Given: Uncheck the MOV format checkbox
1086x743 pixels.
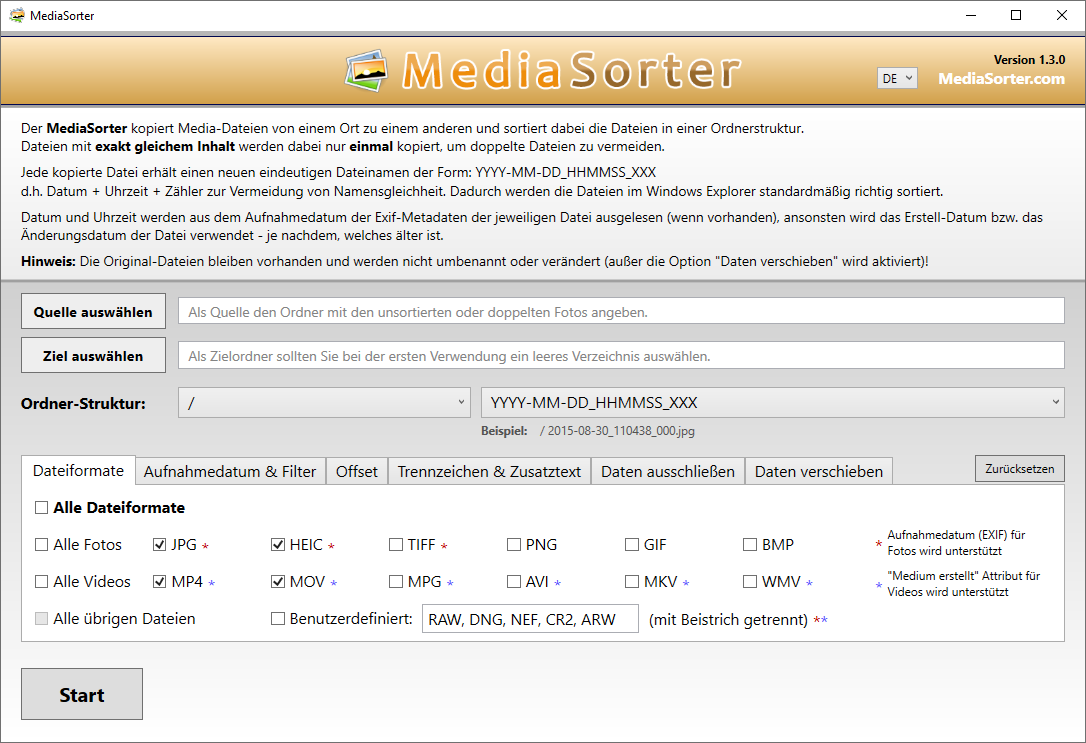Looking at the screenshot, I should (x=278, y=582).
